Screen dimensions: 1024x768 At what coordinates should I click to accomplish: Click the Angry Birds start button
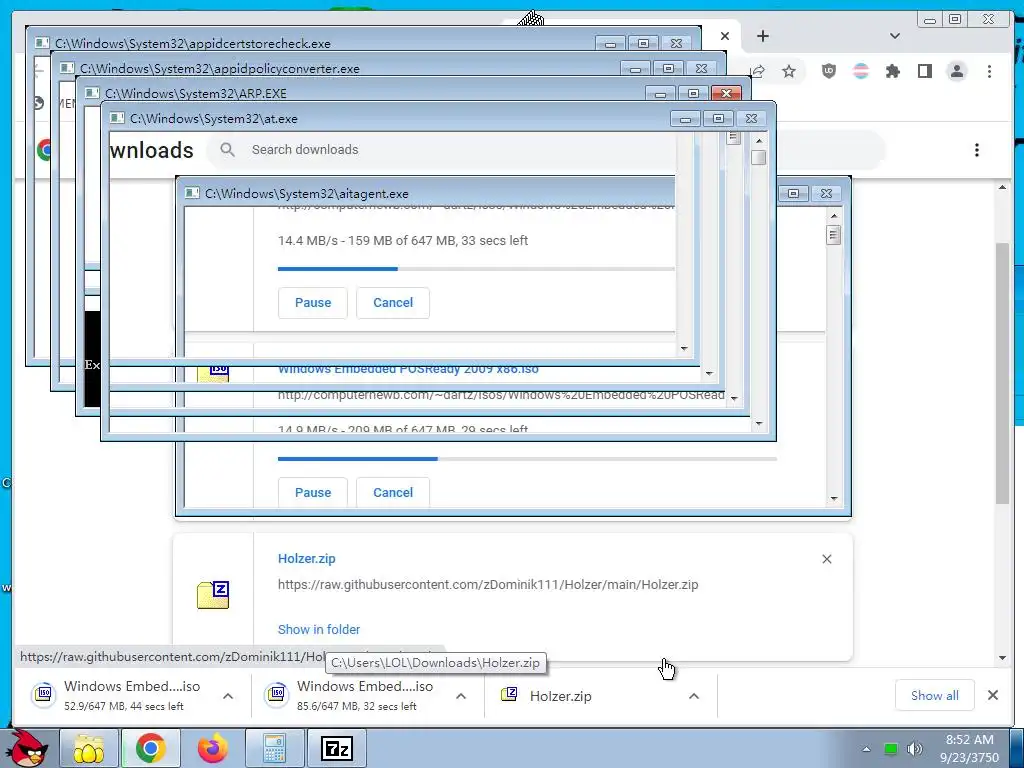click(x=28, y=748)
